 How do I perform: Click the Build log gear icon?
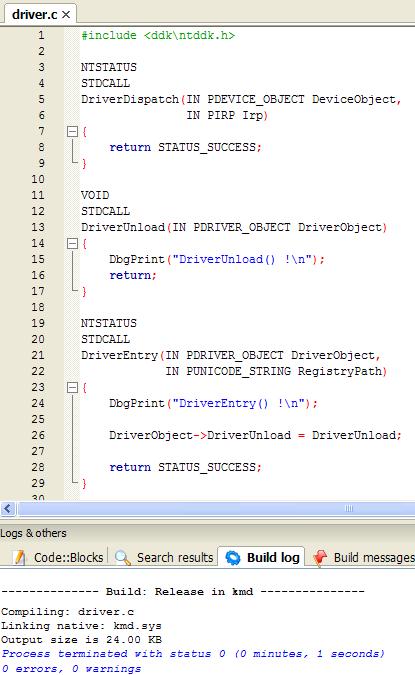click(233, 557)
